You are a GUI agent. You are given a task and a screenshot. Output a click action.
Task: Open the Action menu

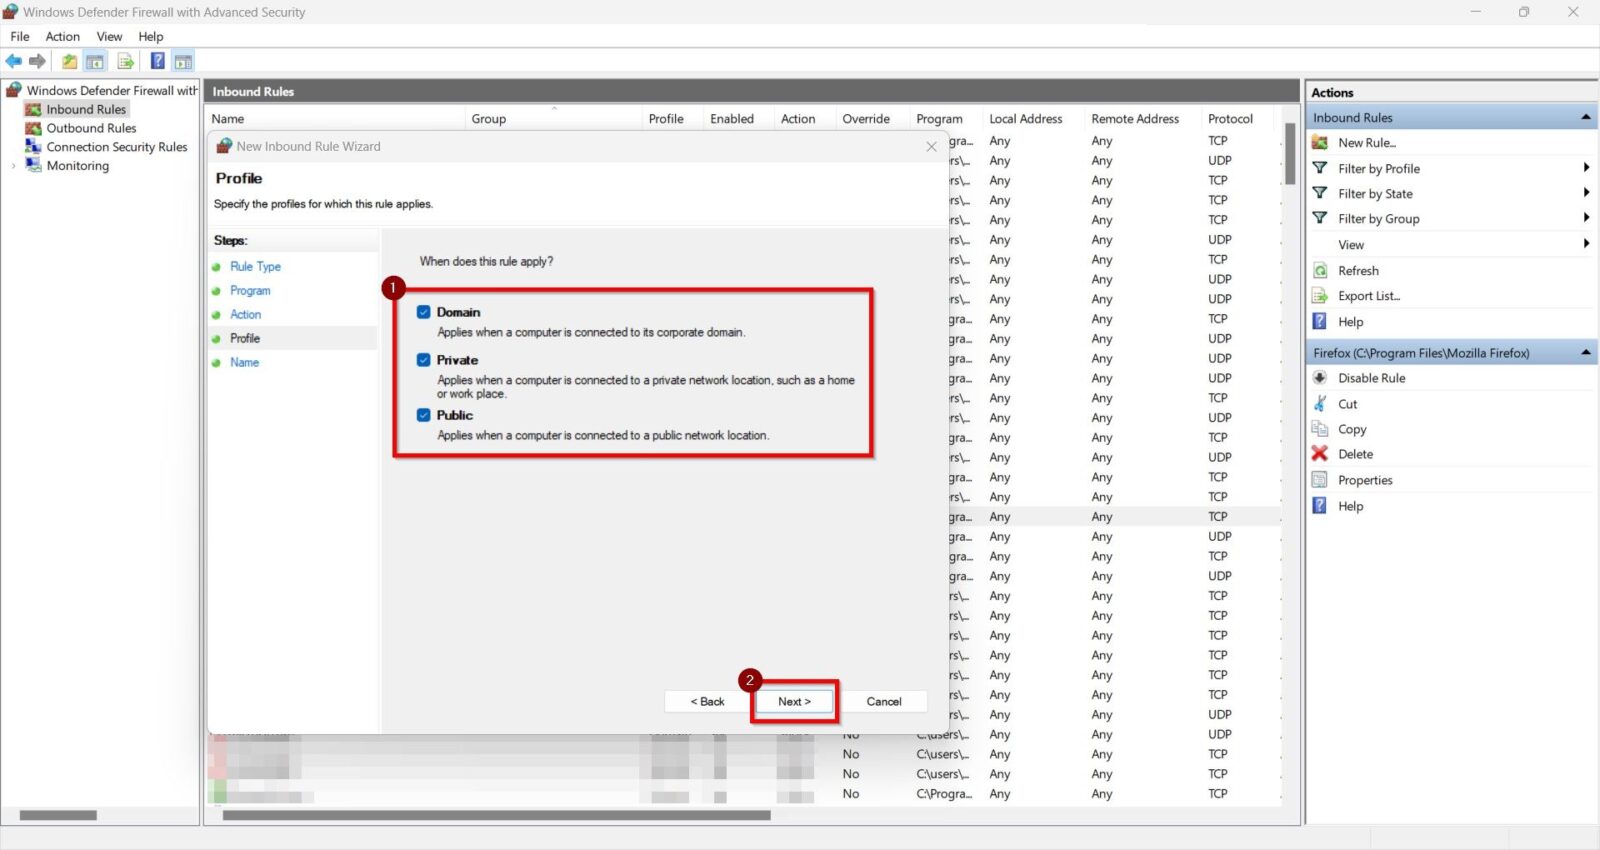(62, 37)
